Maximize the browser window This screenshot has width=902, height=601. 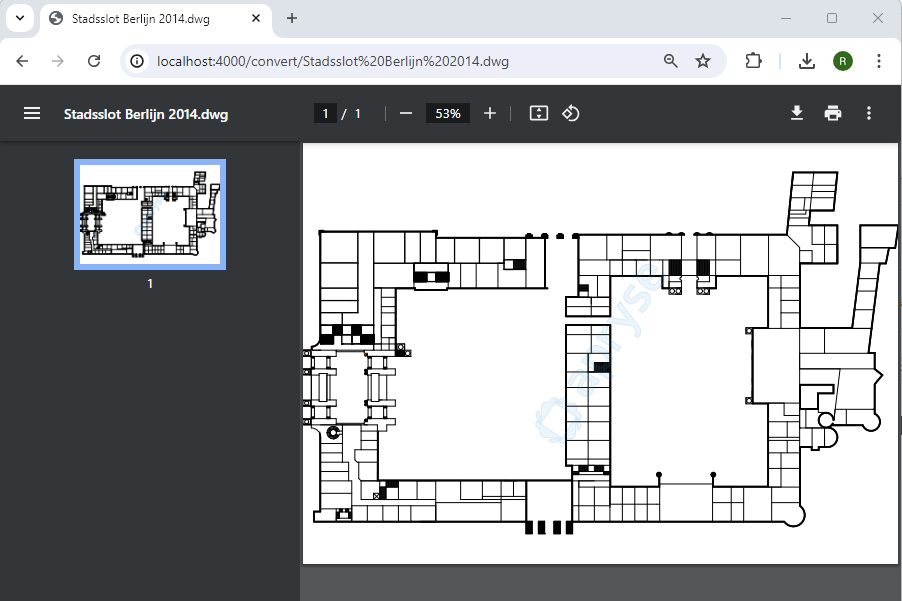point(832,18)
